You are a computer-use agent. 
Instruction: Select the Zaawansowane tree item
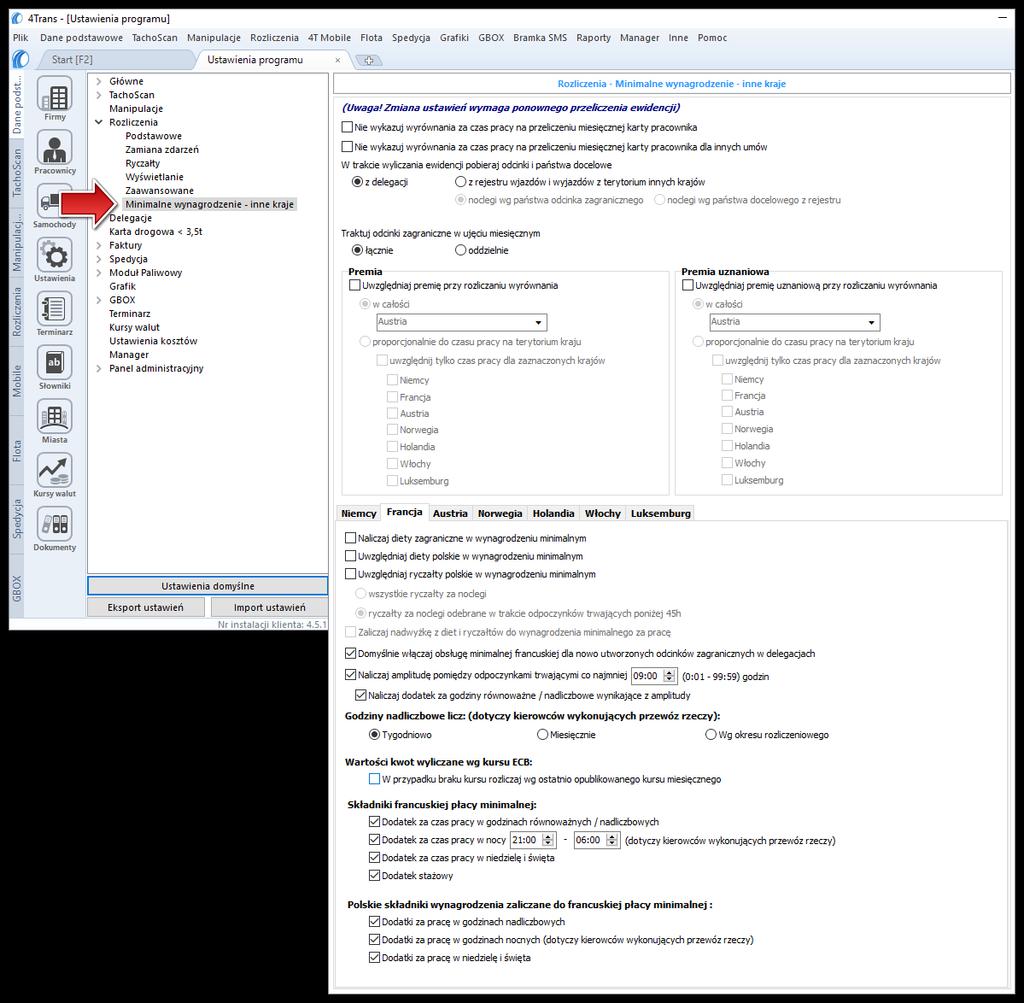[159, 191]
